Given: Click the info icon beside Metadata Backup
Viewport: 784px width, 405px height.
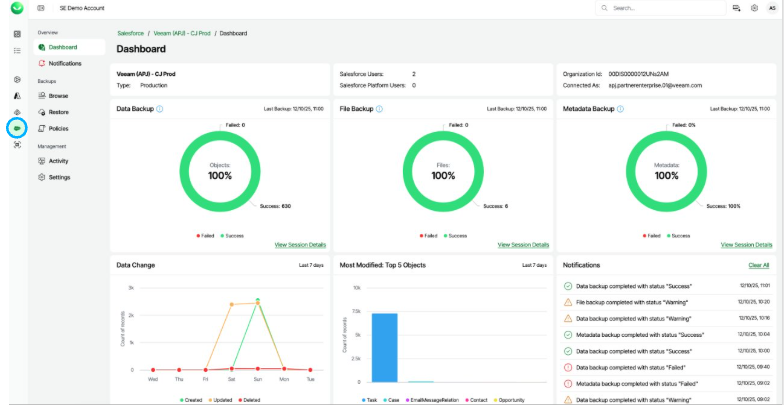Looking at the screenshot, I should [621, 108].
